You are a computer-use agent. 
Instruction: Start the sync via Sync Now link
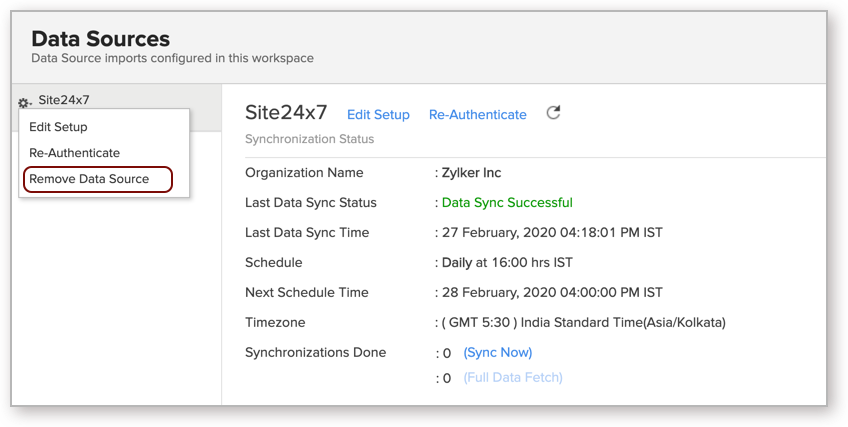point(498,352)
